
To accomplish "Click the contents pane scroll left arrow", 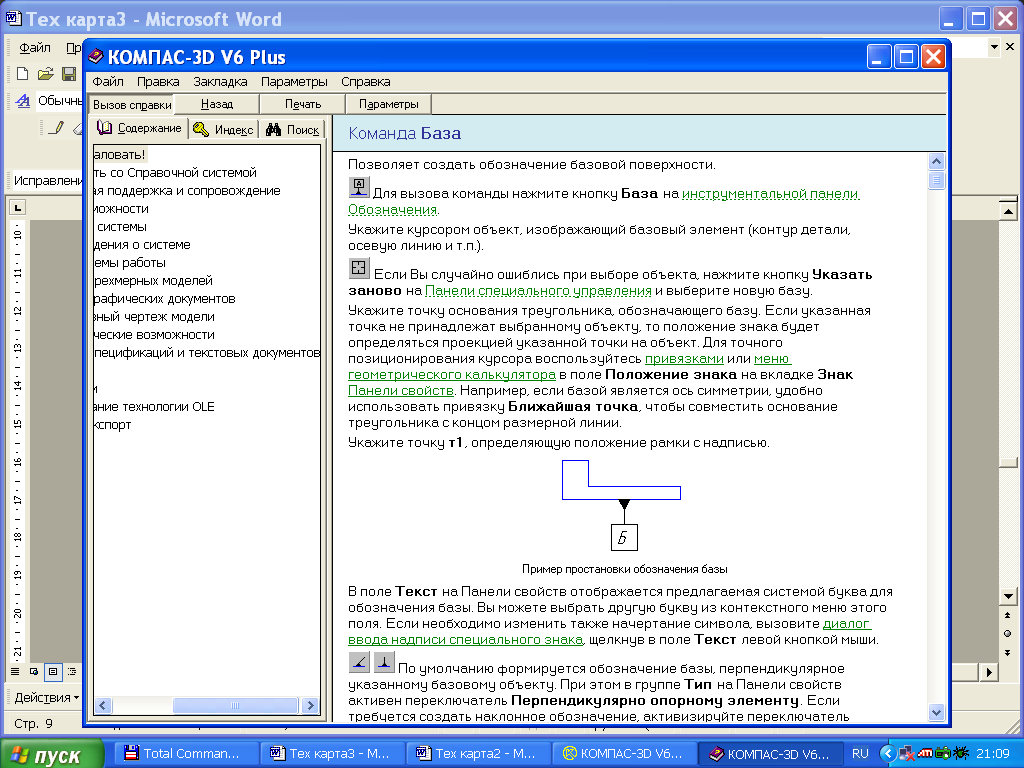I will click(103, 705).
